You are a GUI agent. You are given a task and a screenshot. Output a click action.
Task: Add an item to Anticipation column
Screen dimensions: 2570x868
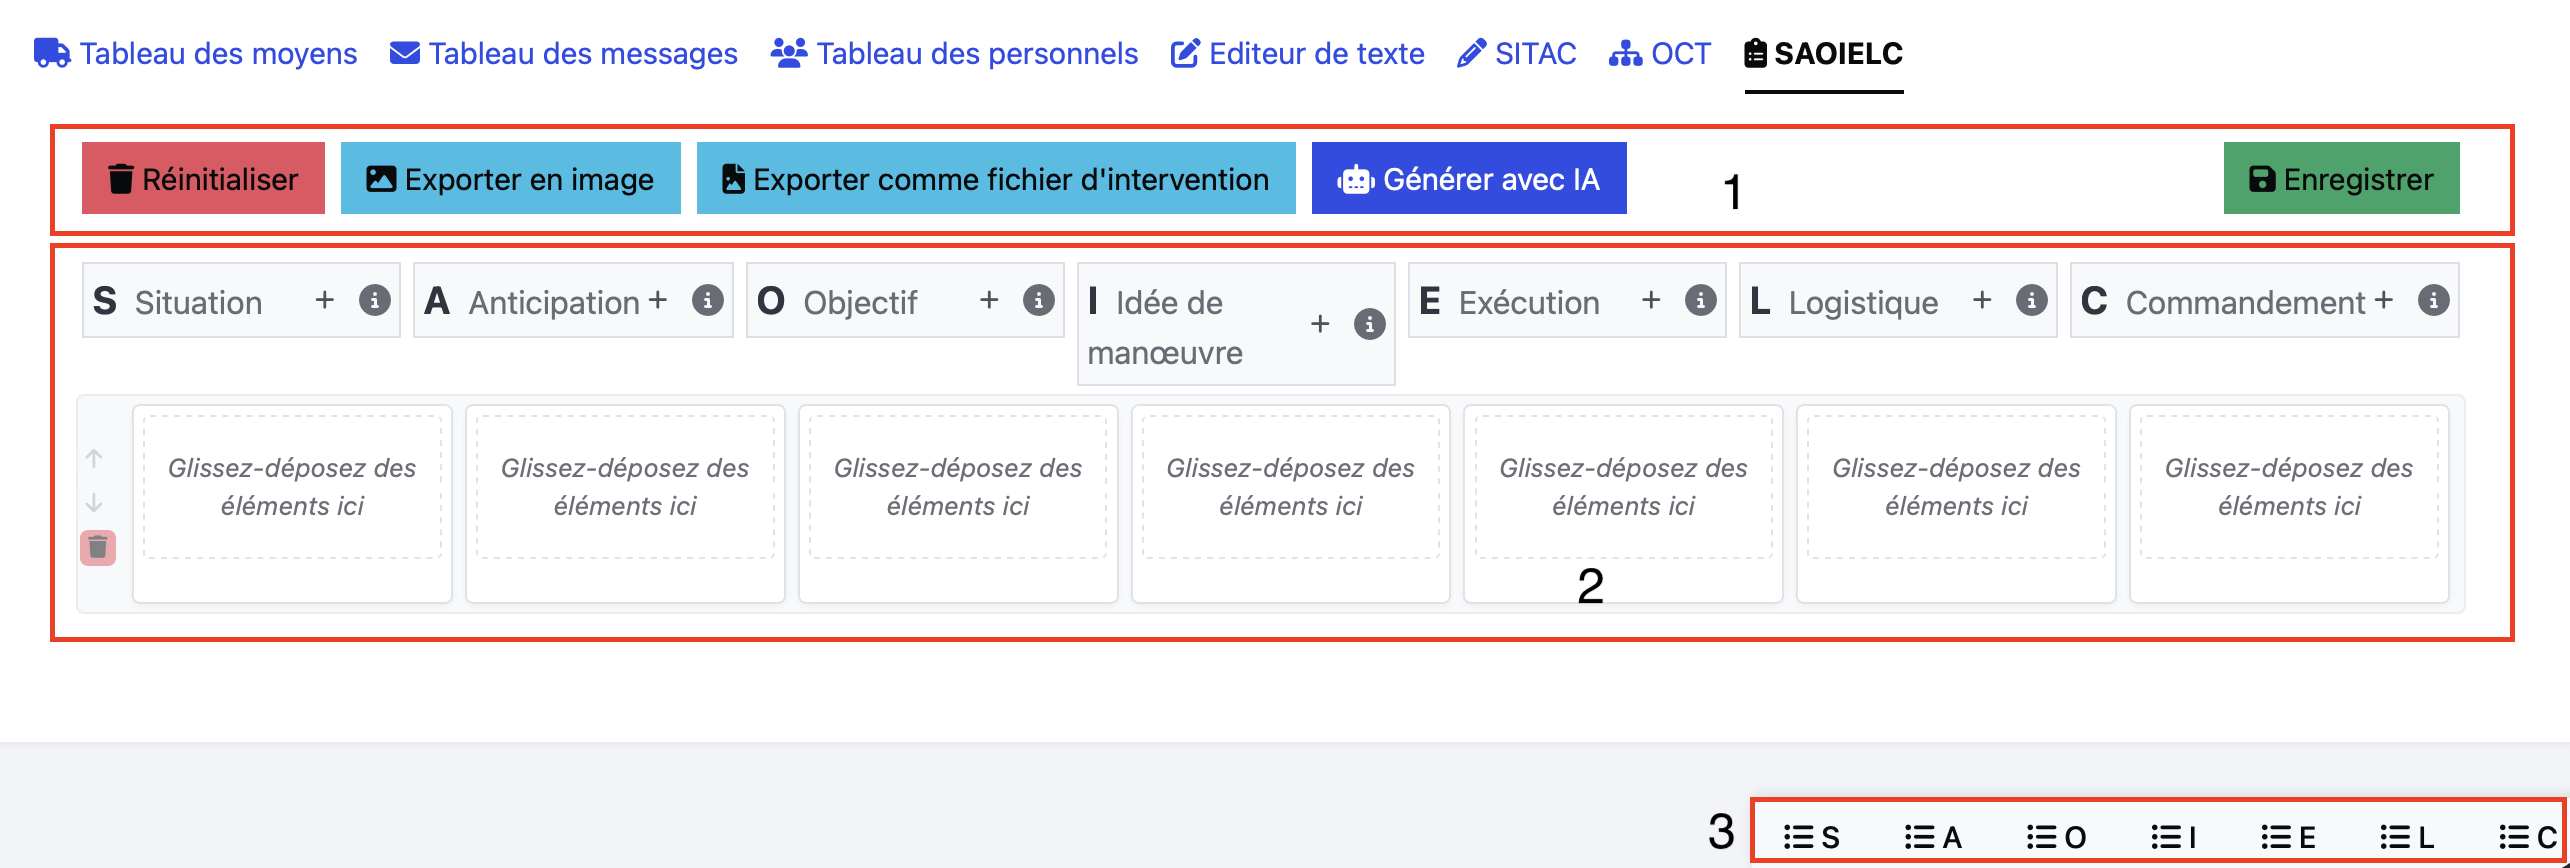pyautogui.click(x=657, y=300)
